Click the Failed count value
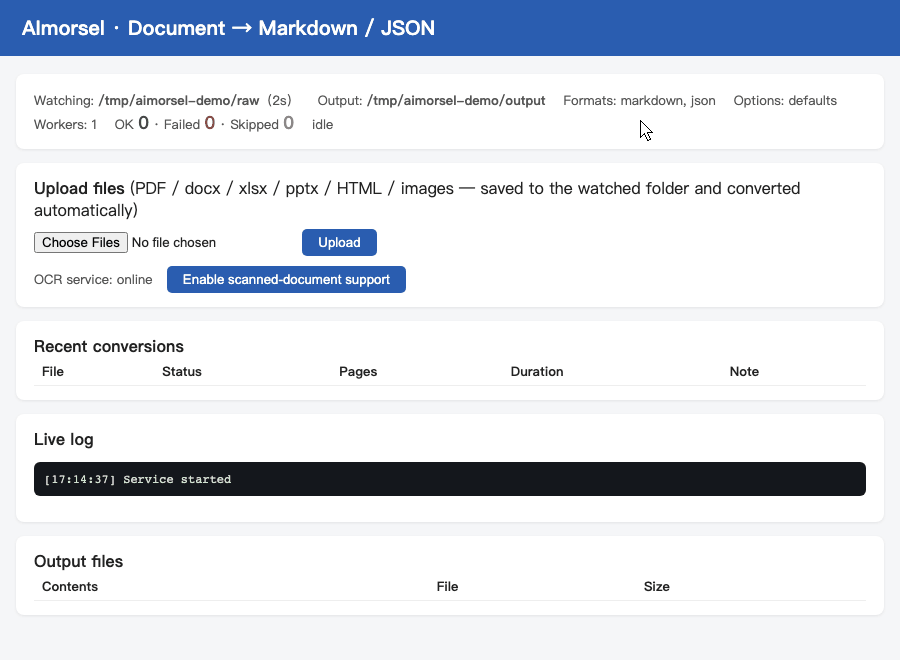This screenshot has height=660, width=900. click(x=210, y=123)
